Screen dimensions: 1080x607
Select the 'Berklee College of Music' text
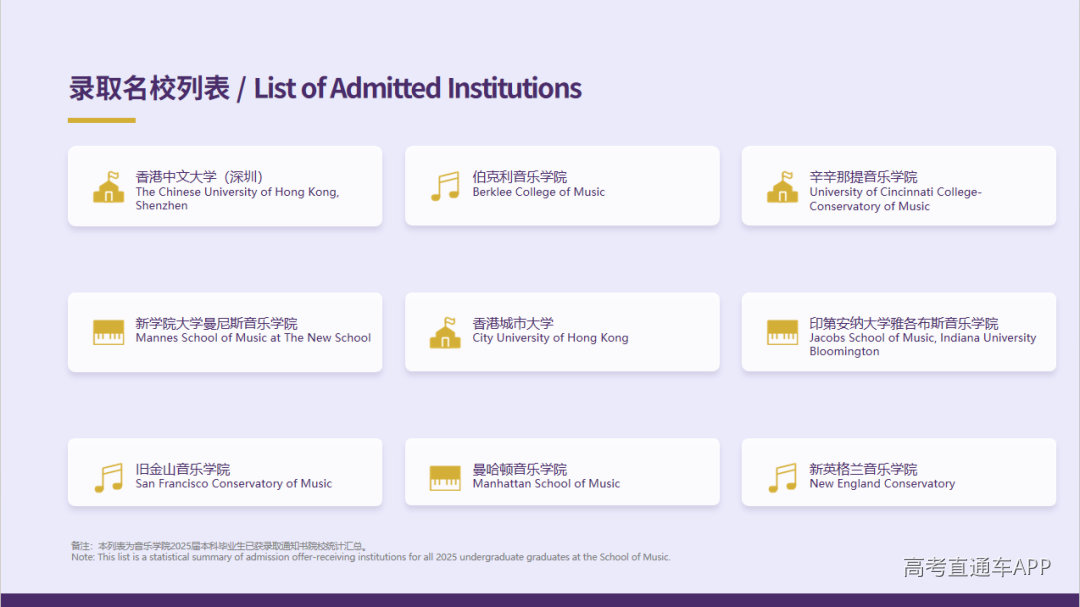coord(539,192)
